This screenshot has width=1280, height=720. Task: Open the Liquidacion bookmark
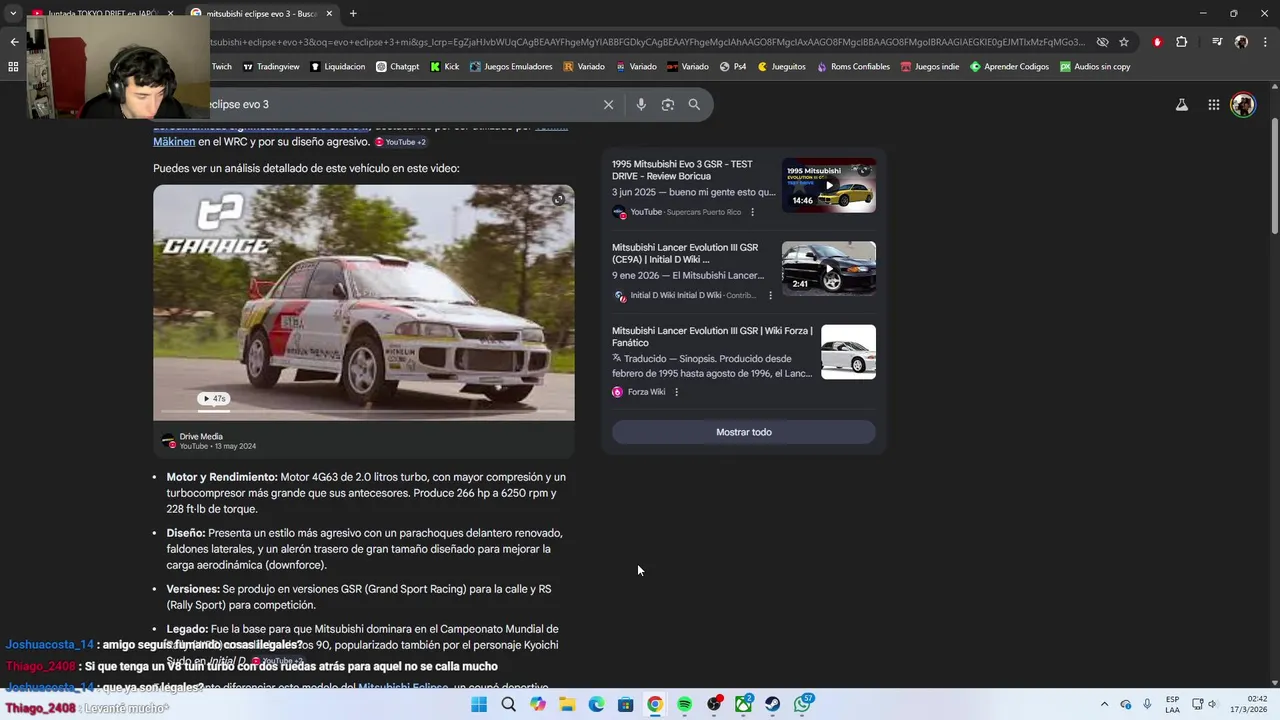(x=338, y=67)
